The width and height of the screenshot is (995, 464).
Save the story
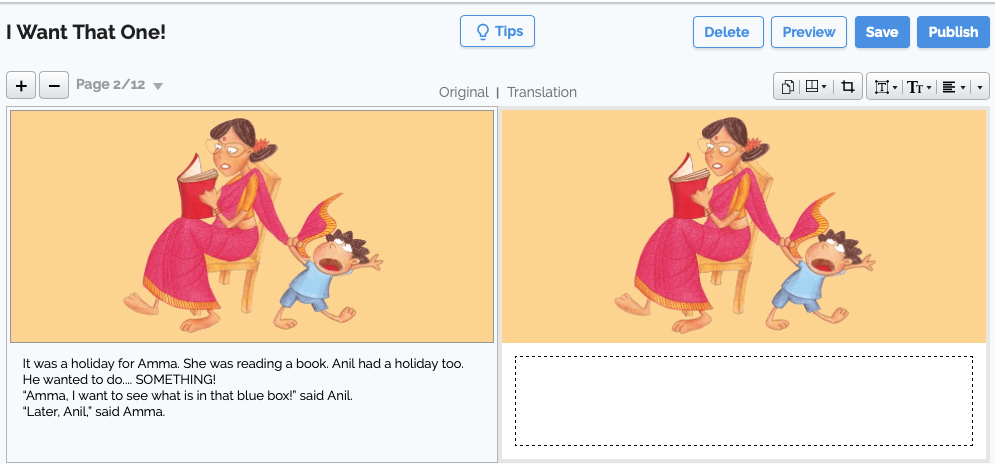[x=882, y=32]
